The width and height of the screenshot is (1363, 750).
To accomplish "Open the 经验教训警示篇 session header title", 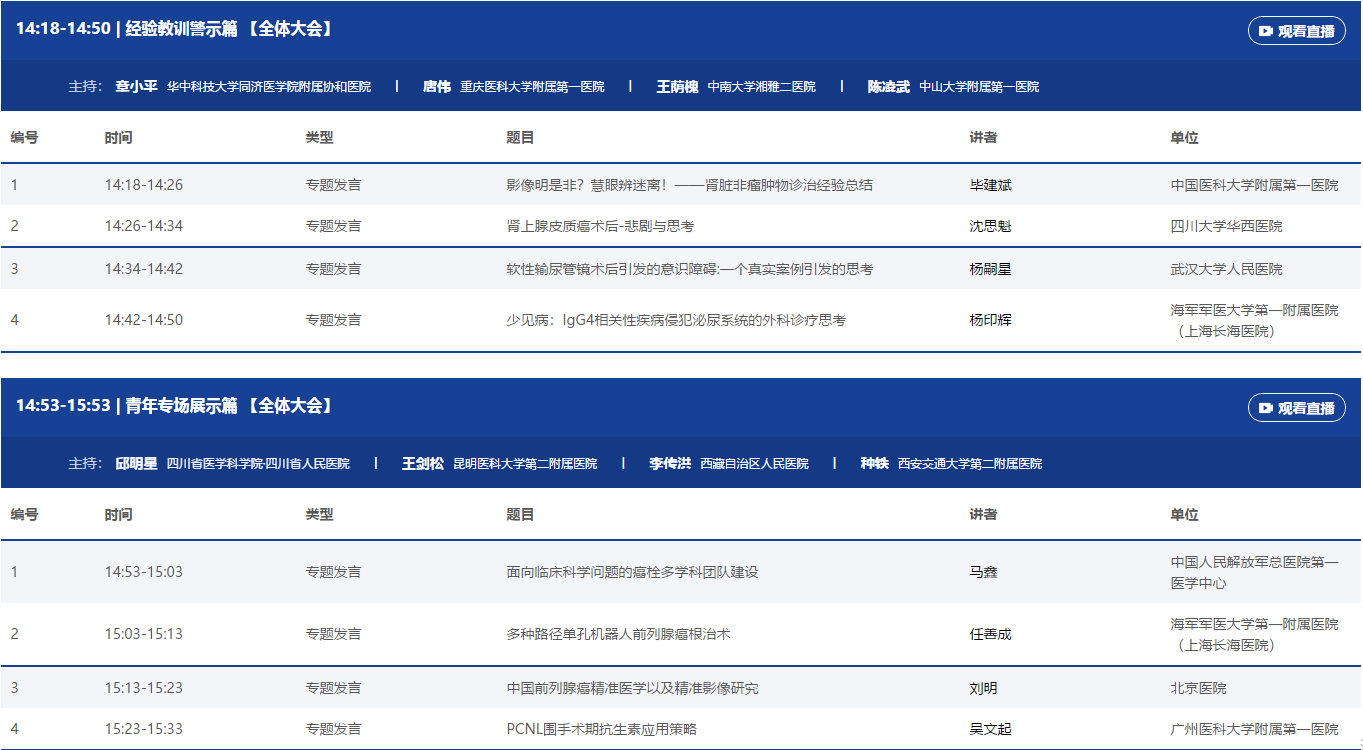I will pos(174,29).
